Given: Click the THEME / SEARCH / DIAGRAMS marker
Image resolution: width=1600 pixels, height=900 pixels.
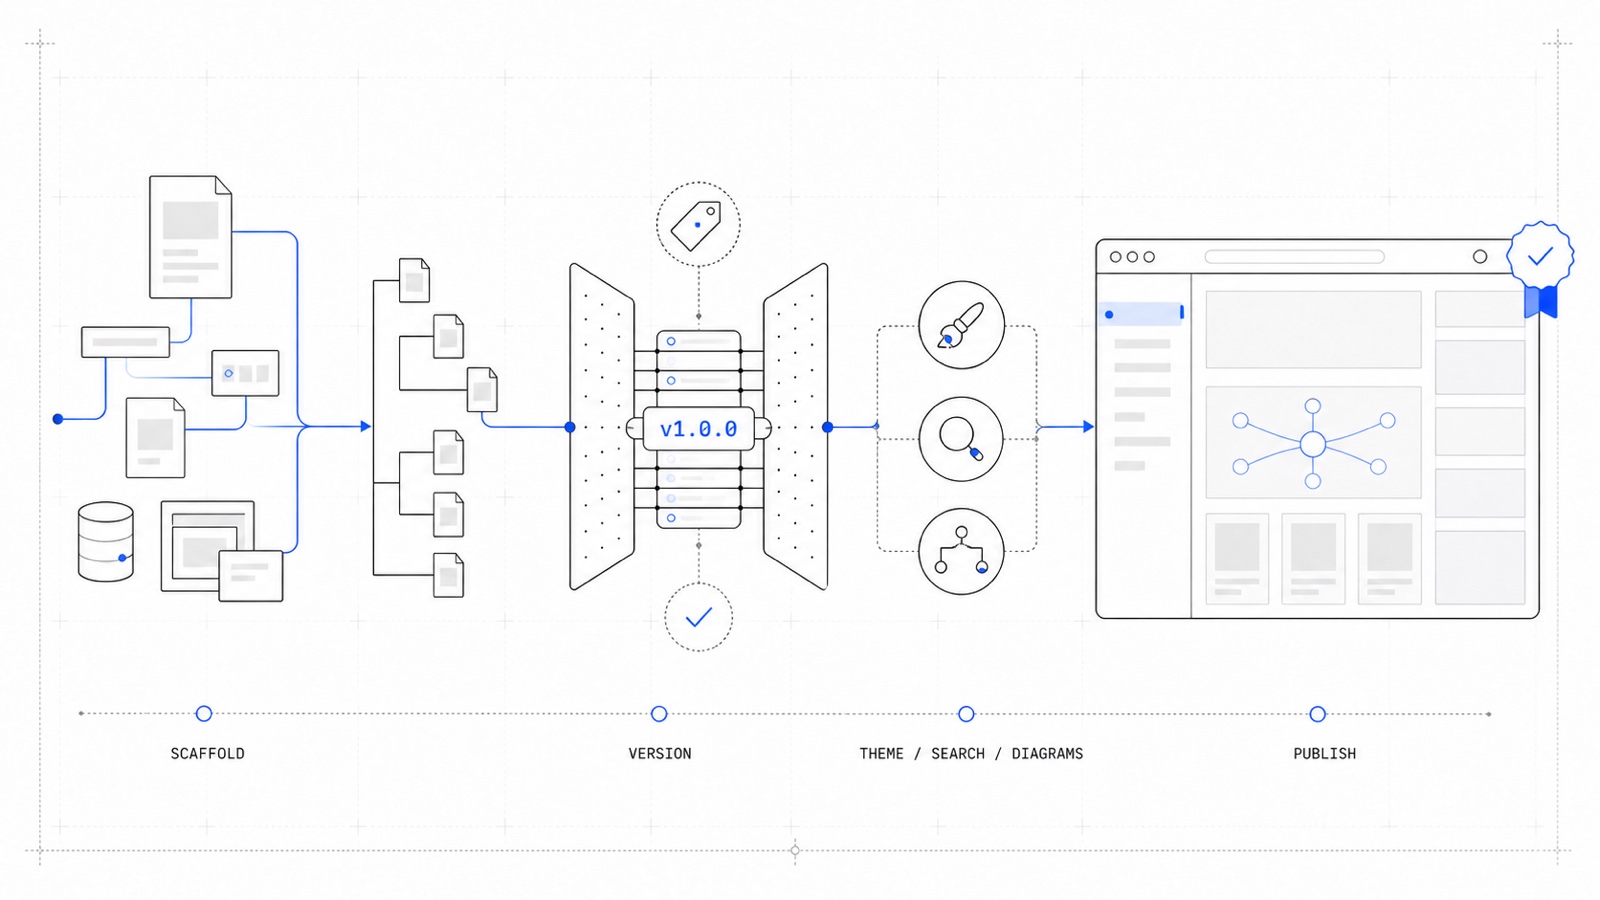Looking at the screenshot, I should 966,713.
